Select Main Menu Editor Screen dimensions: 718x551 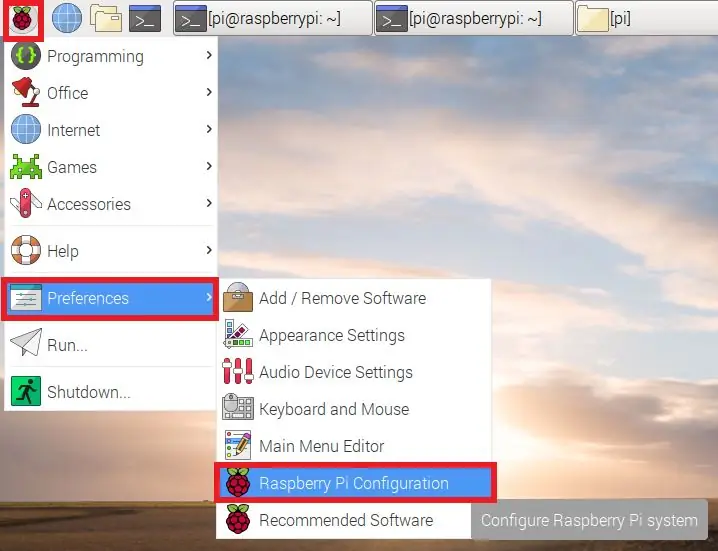click(x=354, y=446)
